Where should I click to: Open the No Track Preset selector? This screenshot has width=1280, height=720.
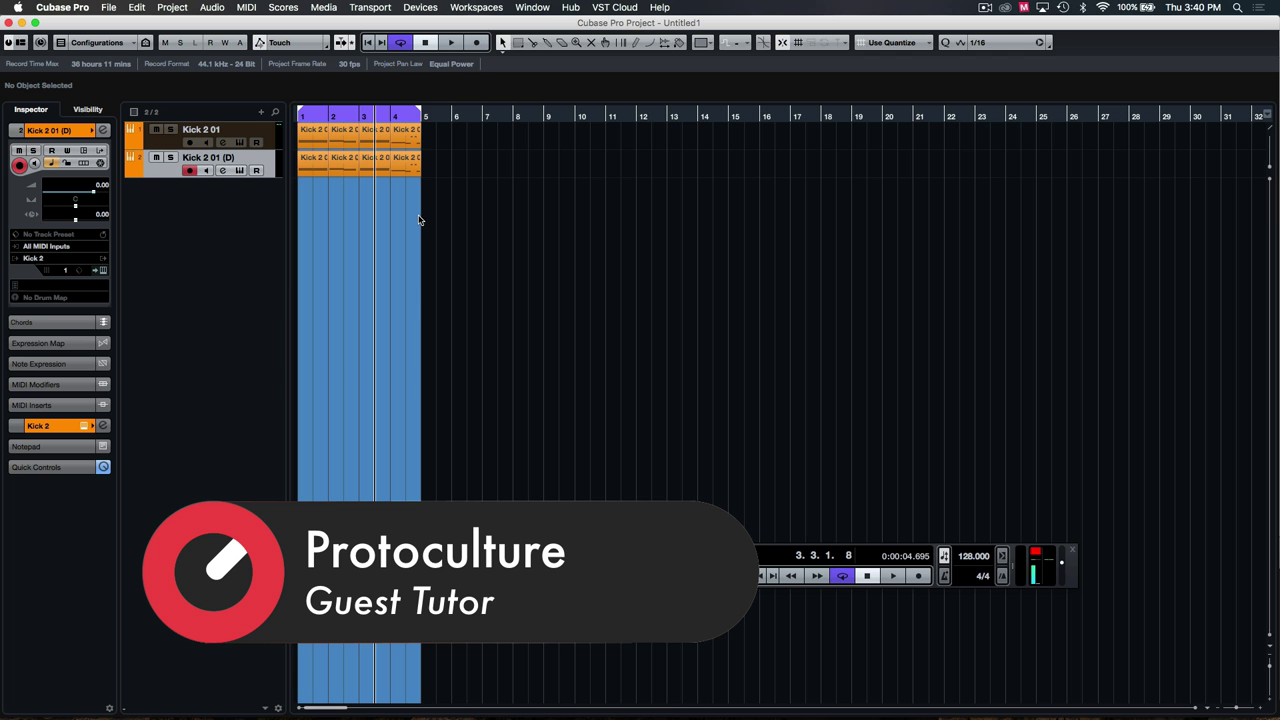point(59,234)
